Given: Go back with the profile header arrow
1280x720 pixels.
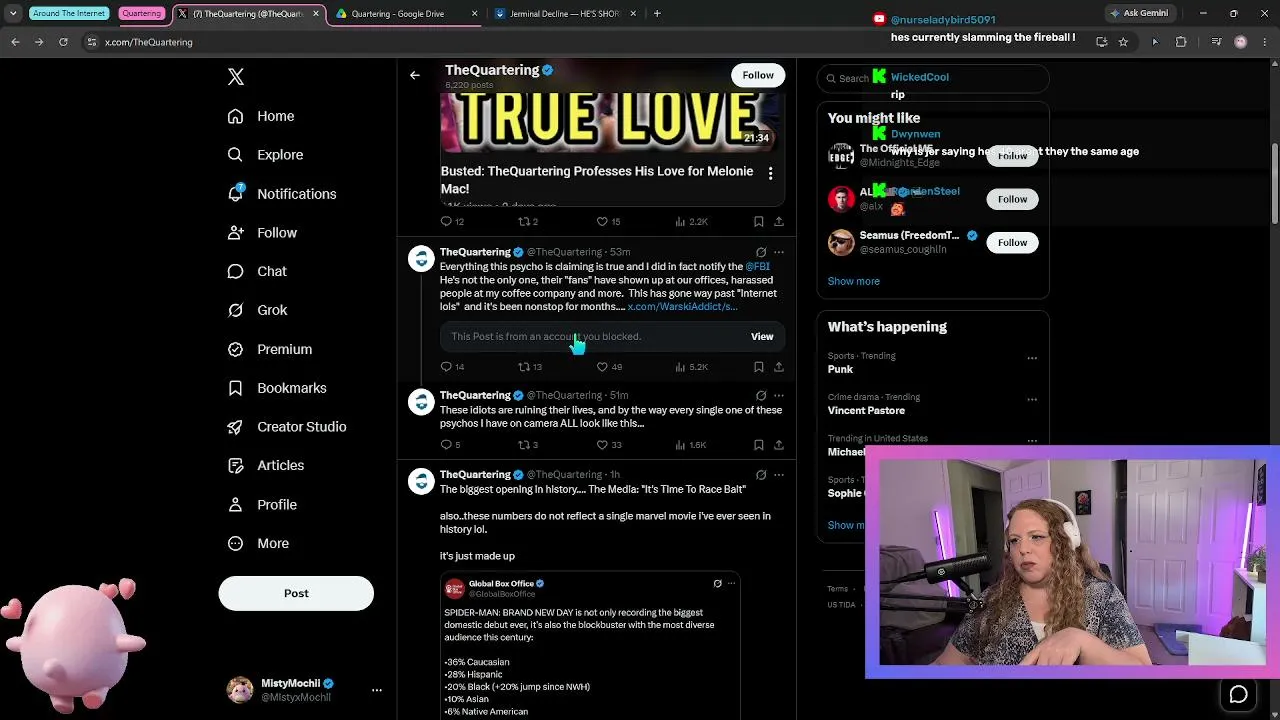Looking at the screenshot, I should pyautogui.click(x=415, y=75).
